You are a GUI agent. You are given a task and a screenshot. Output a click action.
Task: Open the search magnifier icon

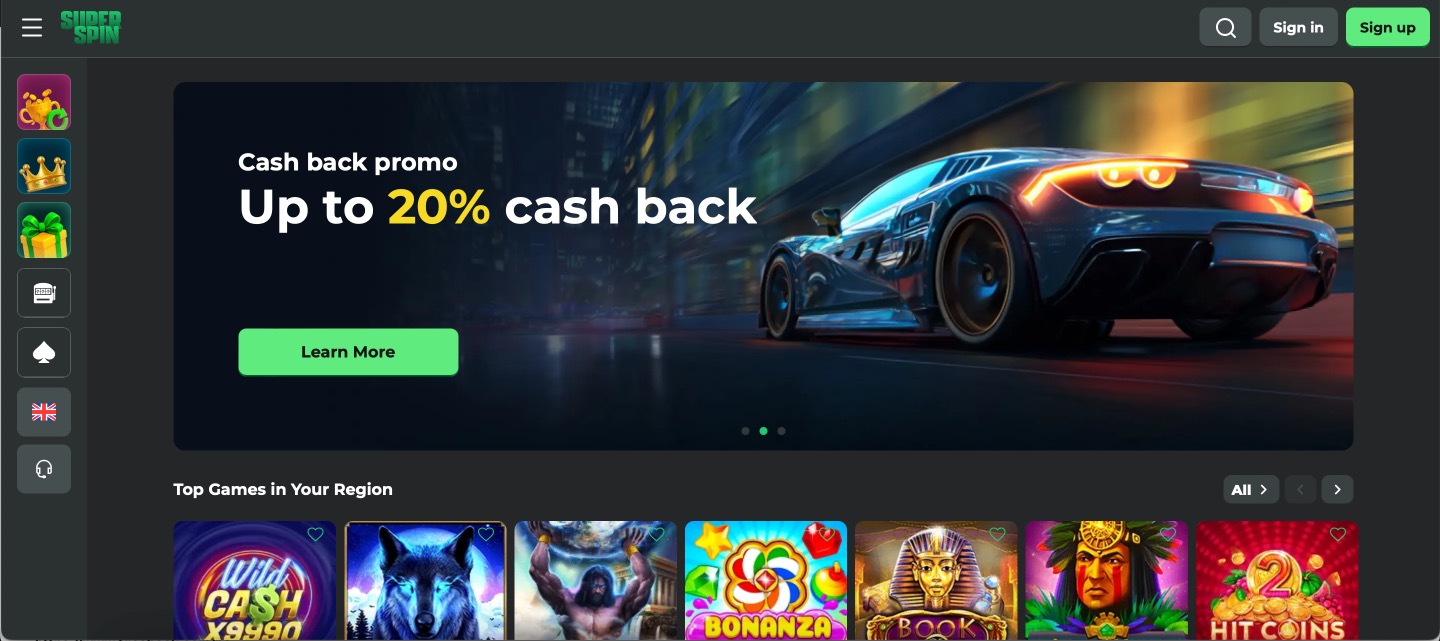[x=1225, y=28]
